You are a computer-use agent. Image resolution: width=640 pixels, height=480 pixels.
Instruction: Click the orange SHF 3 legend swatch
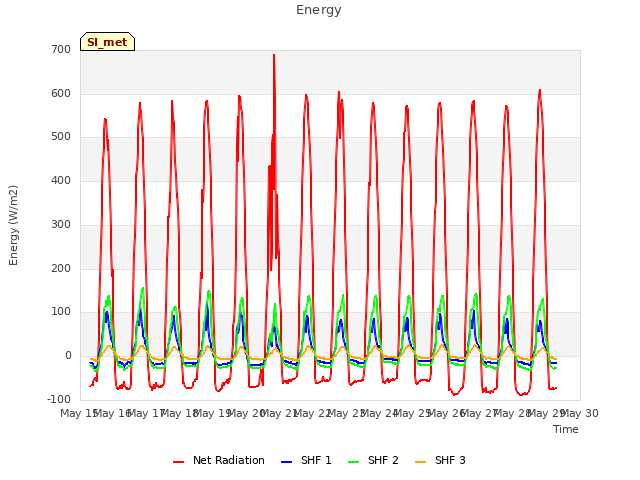coord(420,462)
